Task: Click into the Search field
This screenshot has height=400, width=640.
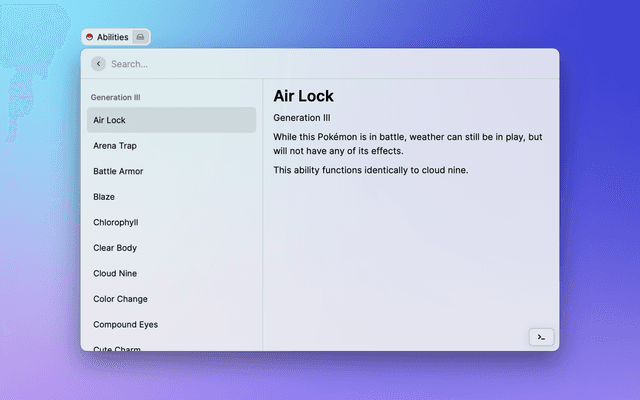Action: [300, 64]
